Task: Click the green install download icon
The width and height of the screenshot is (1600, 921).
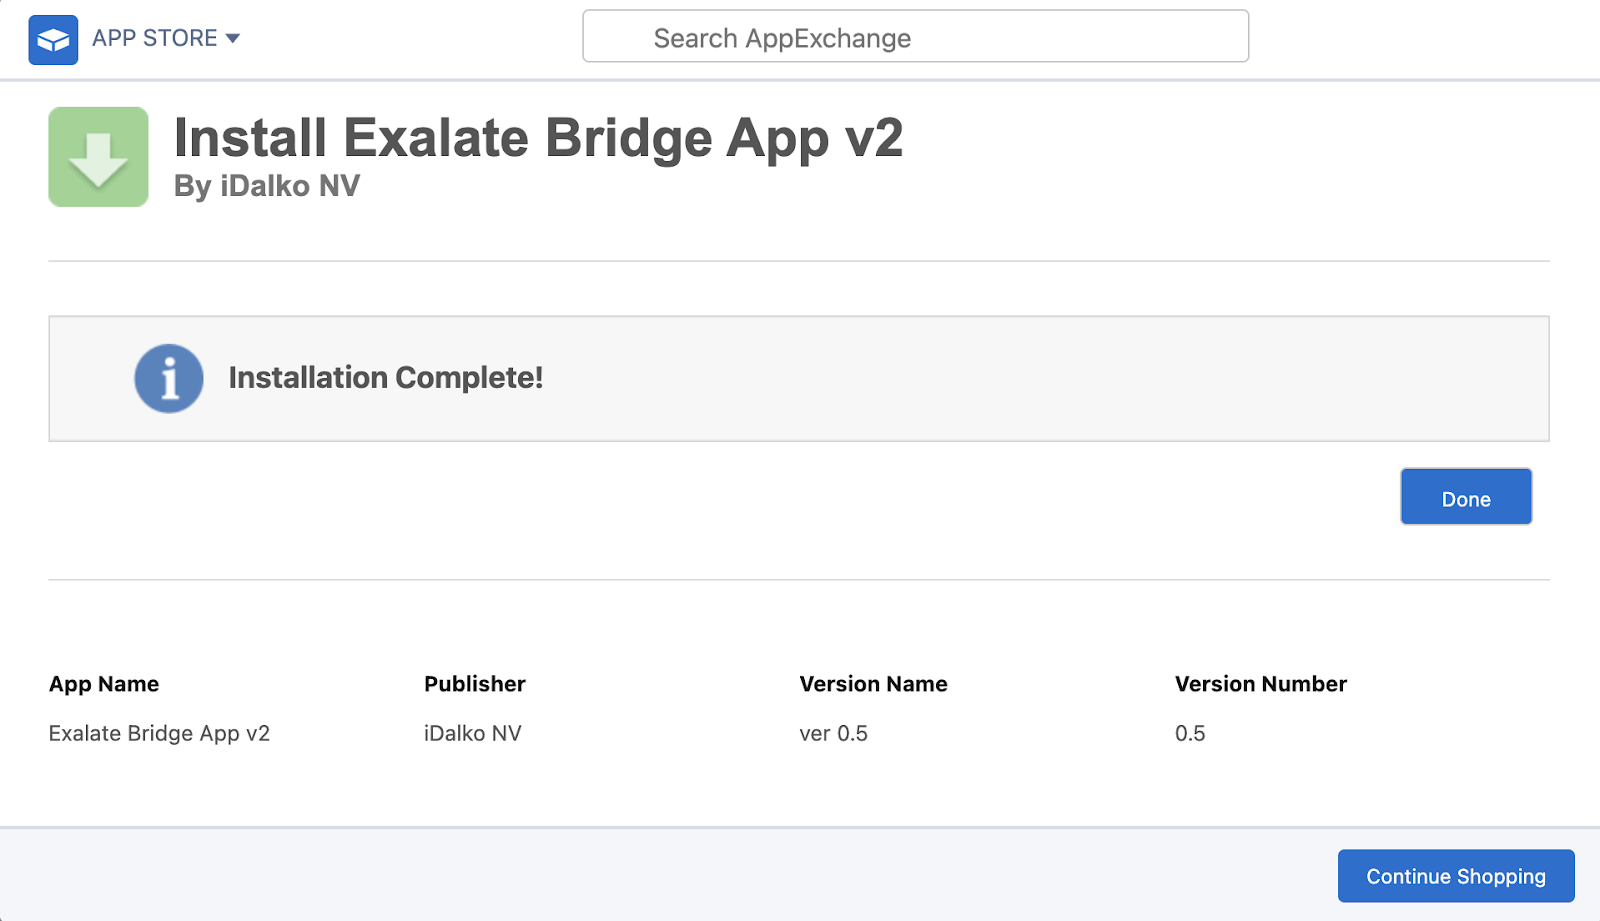Action: (x=98, y=157)
